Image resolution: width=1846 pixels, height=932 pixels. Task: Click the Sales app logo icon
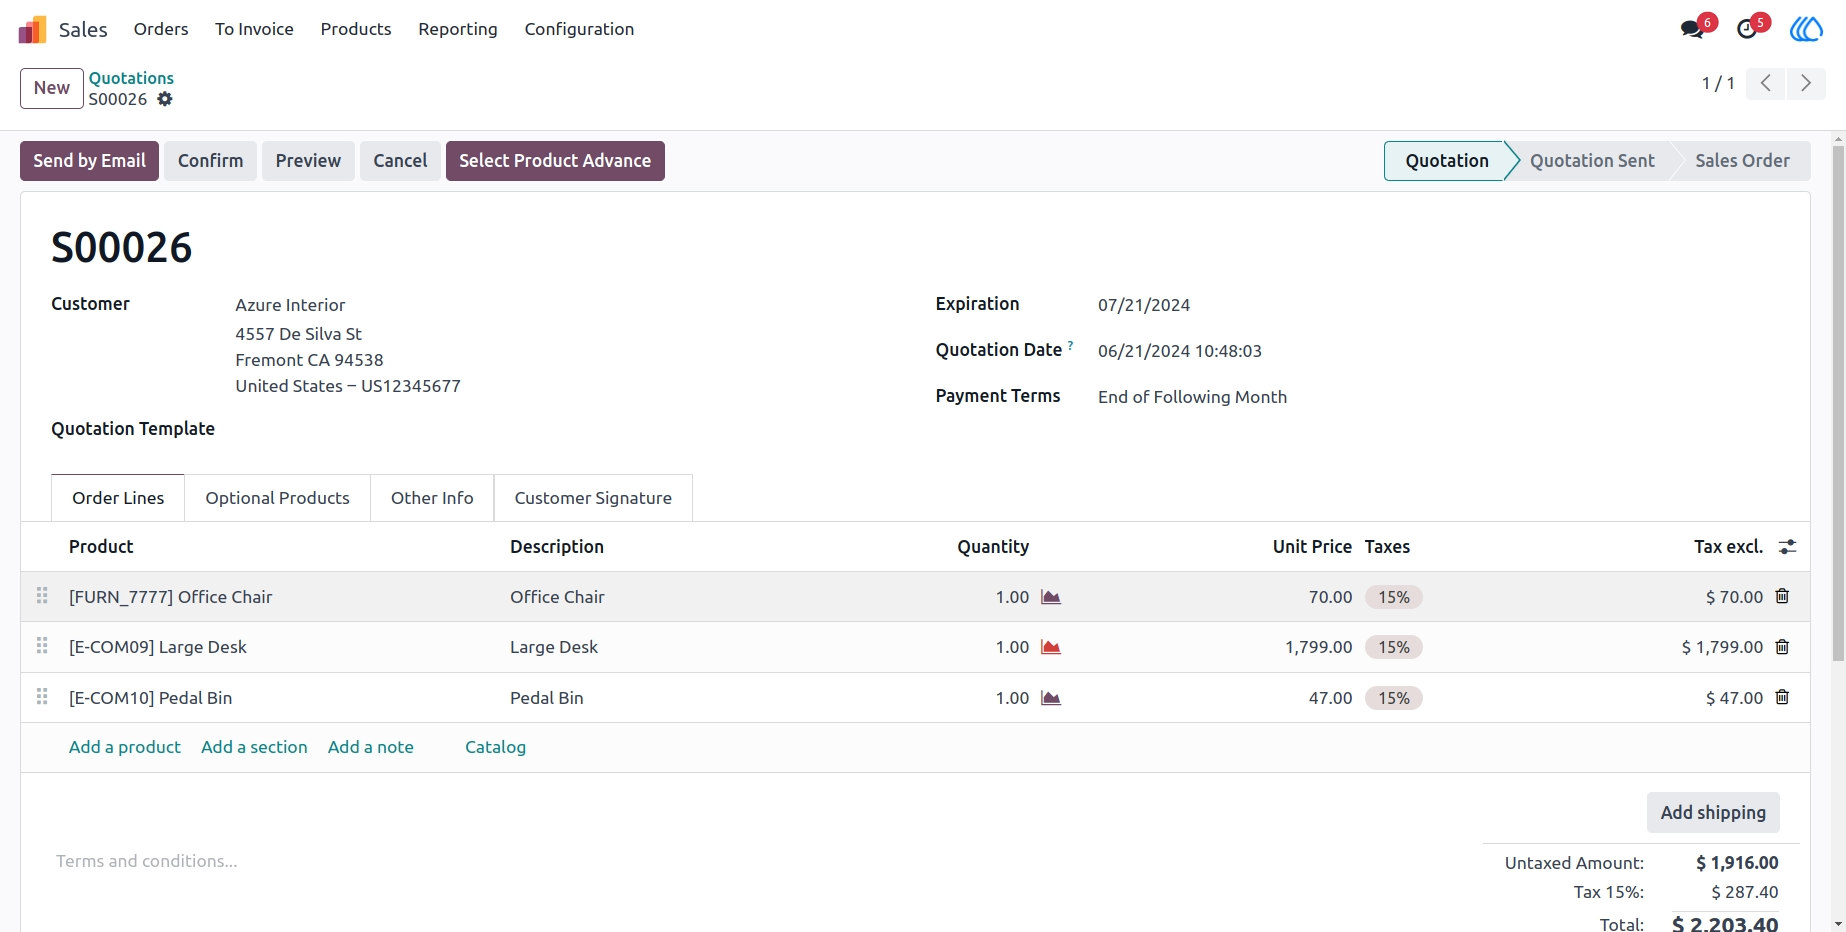33,30
